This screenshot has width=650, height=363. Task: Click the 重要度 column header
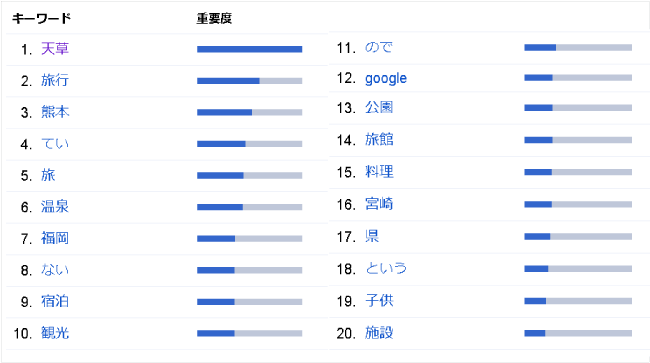point(214,18)
